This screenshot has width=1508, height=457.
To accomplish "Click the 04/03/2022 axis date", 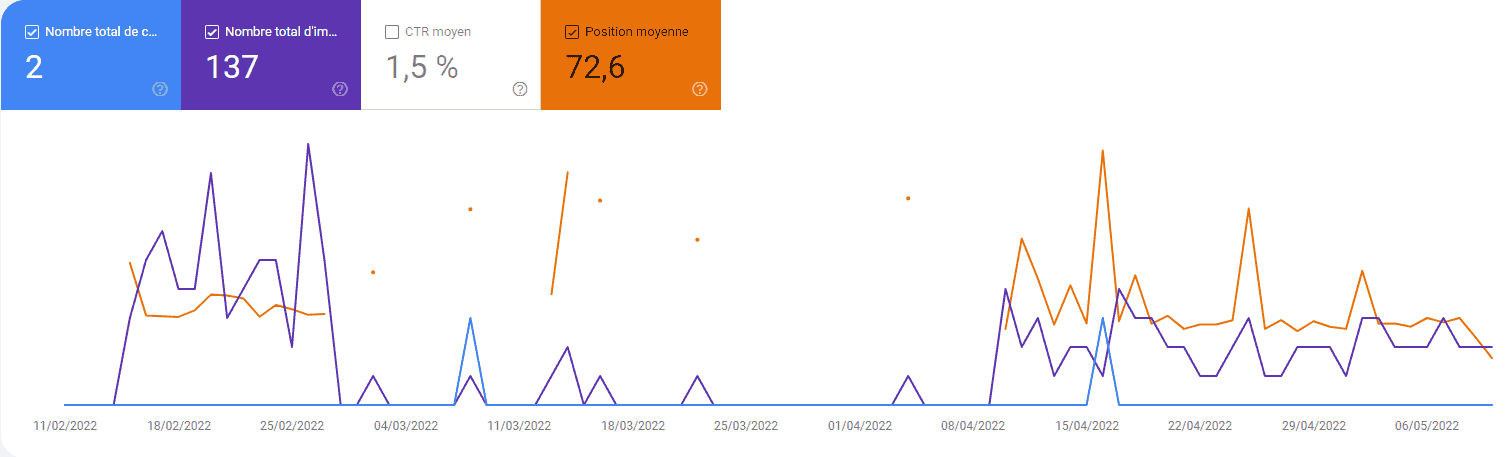I will coord(406,425).
